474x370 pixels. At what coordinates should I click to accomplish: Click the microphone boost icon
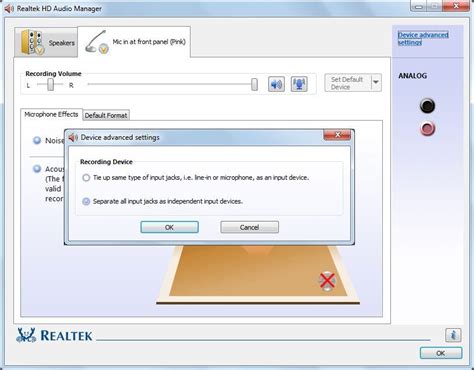click(x=299, y=84)
